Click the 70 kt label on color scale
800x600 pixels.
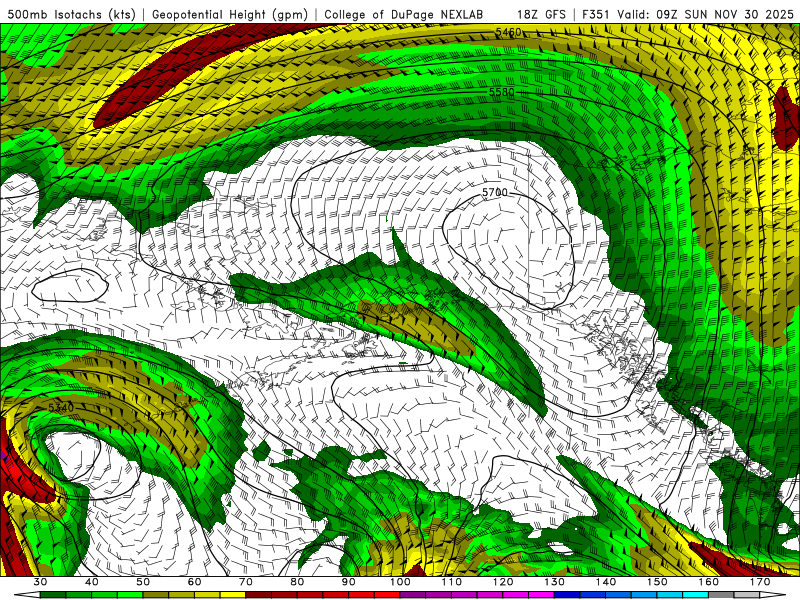tap(246, 582)
